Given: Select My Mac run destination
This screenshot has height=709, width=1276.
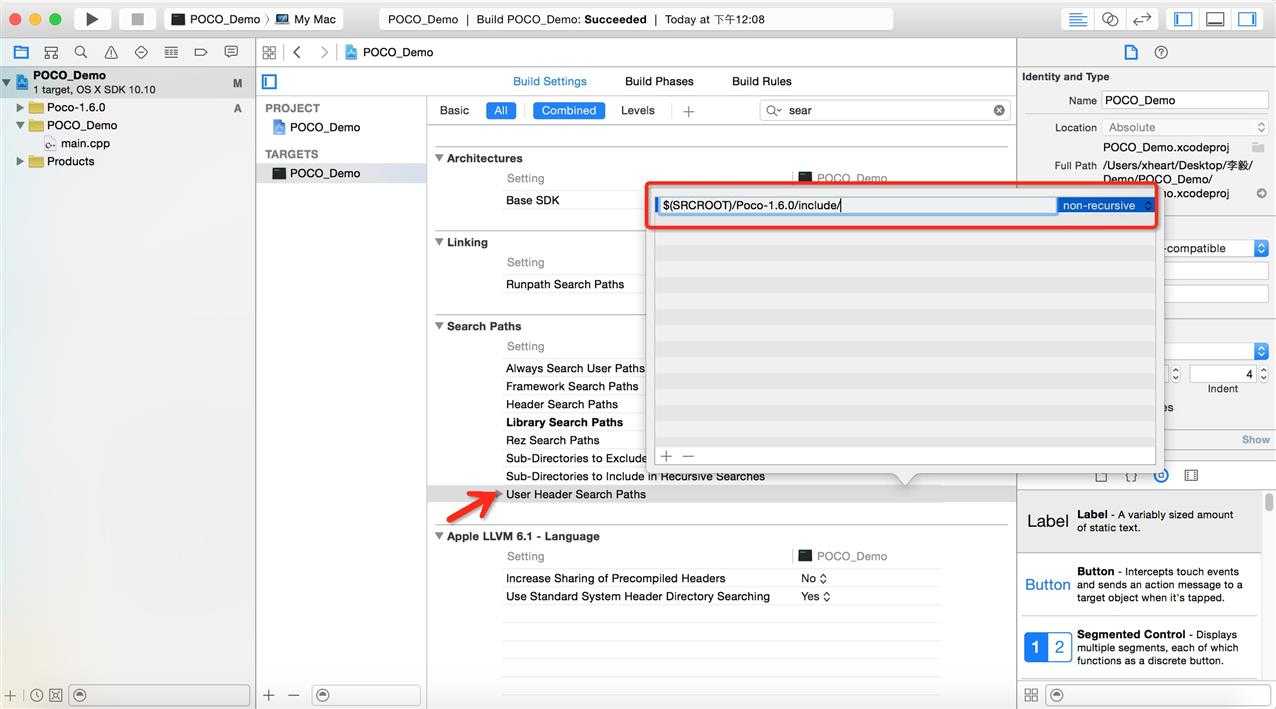Looking at the screenshot, I should (x=306, y=19).
